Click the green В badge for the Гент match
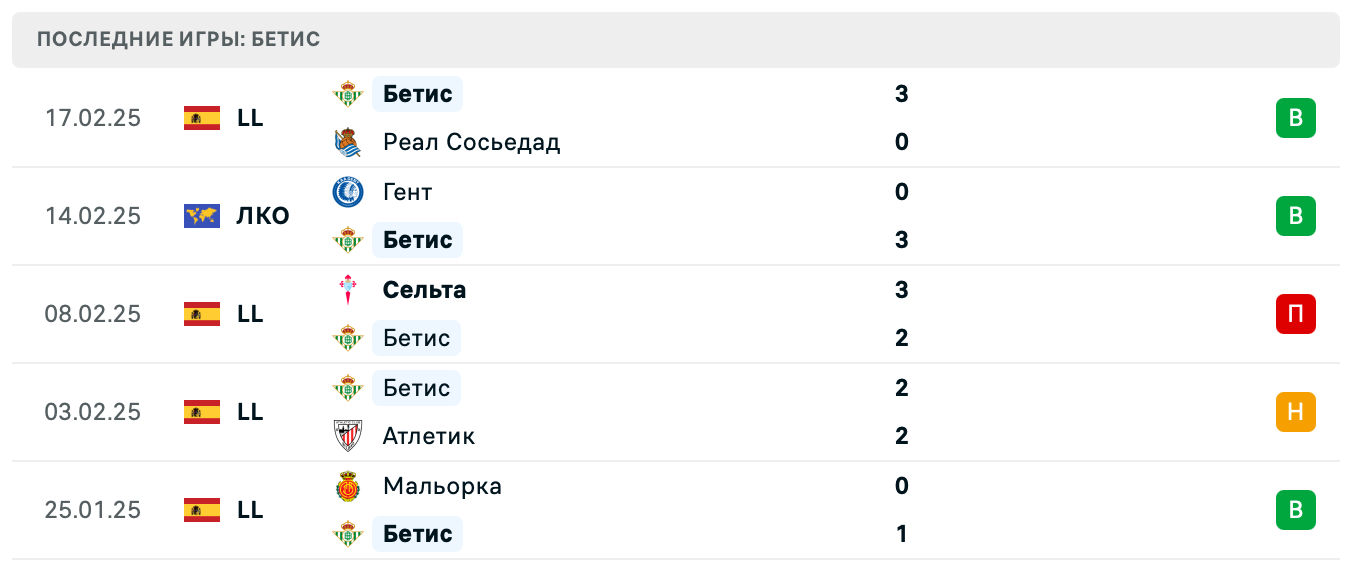Screen dimensions: 1352x580 pos(1297,215)
